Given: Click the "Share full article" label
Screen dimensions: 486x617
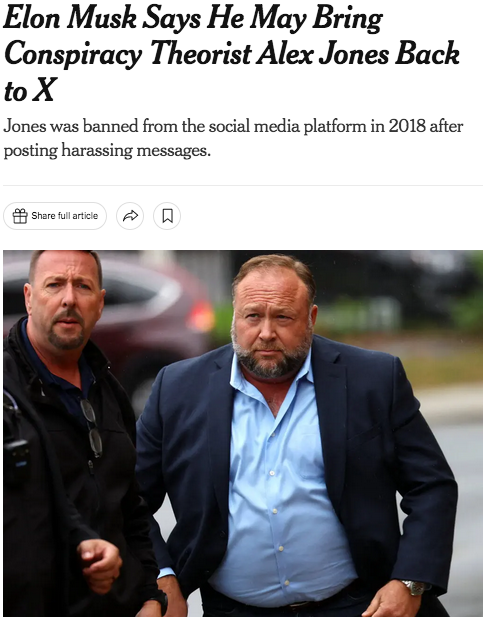Looking at the screenshot, I should [65, 216].
